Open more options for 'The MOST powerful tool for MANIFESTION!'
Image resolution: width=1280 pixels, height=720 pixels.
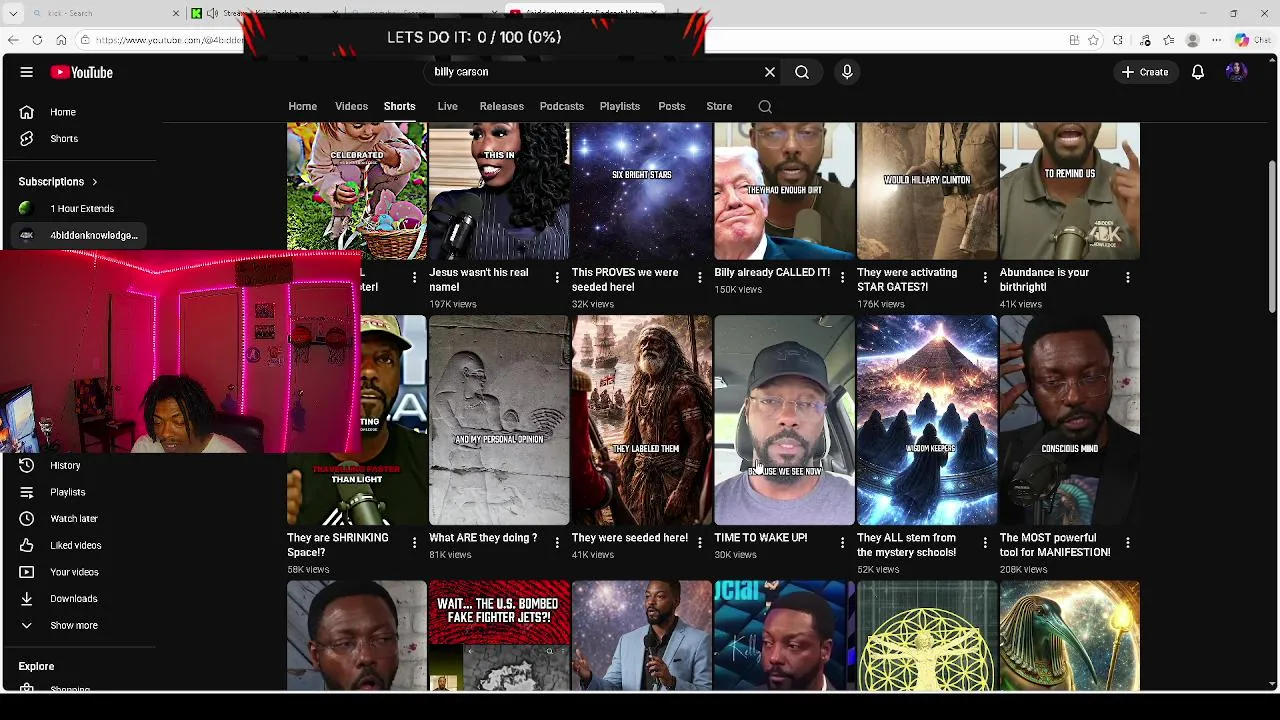coord(1127,542)
